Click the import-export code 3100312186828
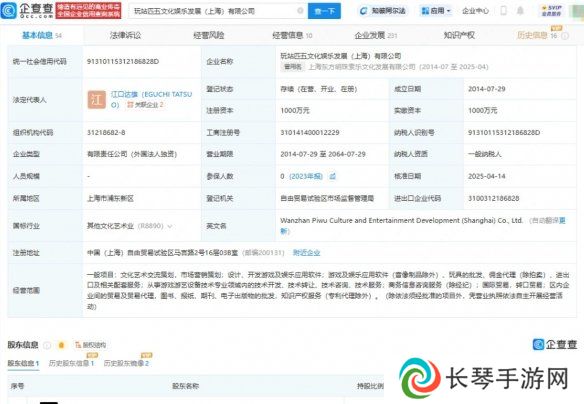The width and height of the screenshot is (584, 404). [493, 198]
